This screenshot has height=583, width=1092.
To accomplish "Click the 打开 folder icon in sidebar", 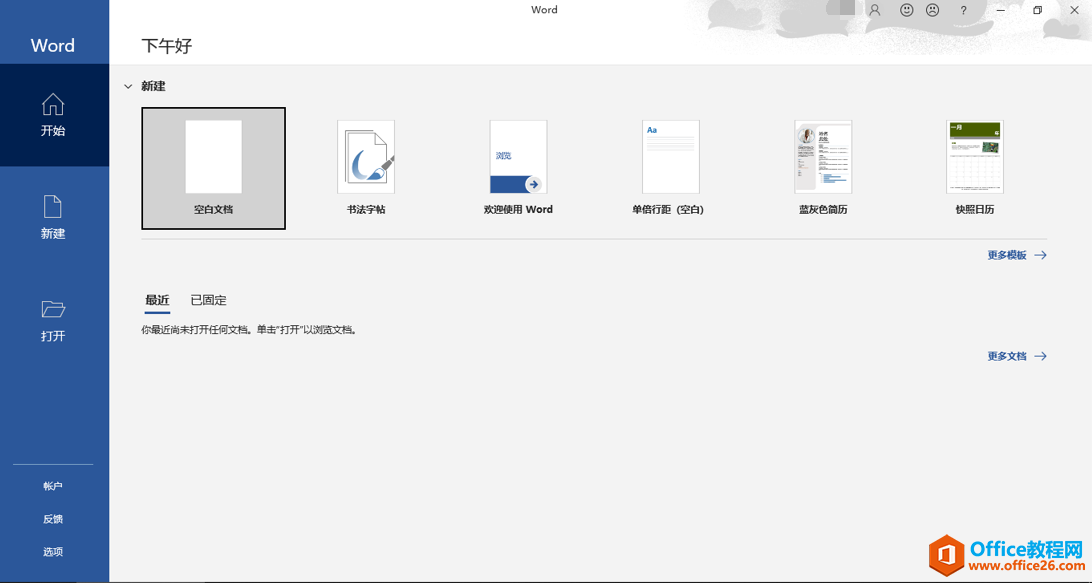I will (x=53, y=309).
